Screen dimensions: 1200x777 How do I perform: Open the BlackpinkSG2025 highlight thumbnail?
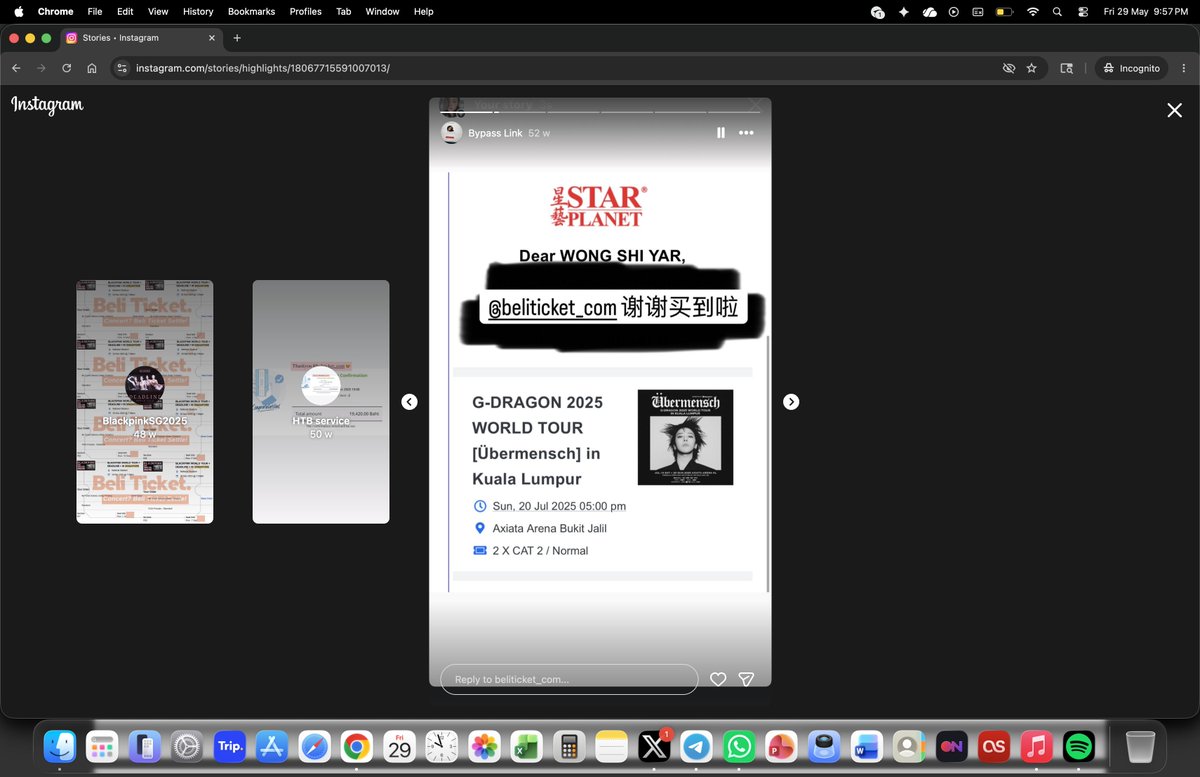pos(145,401)
